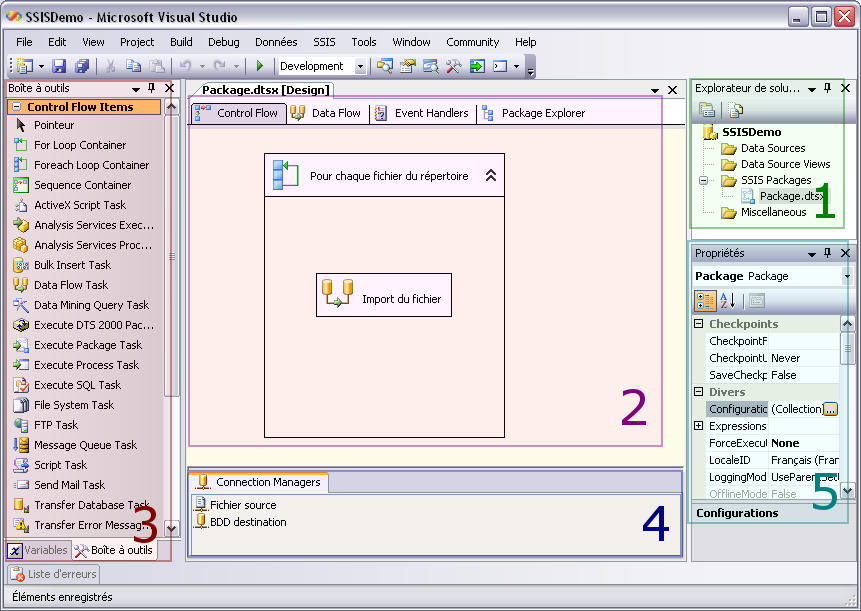Click the Properties grid scrollbar thumb
861x611 pixels.
[847, 348]
